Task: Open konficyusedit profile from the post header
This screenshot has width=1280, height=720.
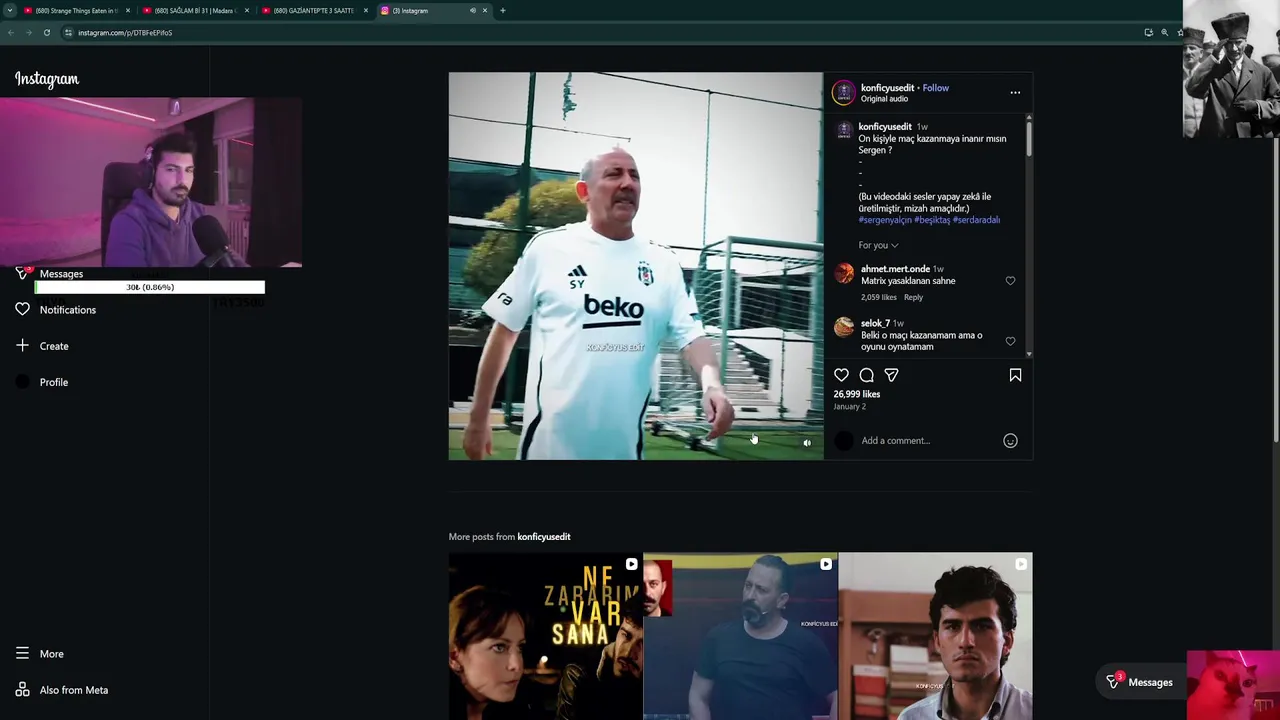Action: (x=888, y=88)
